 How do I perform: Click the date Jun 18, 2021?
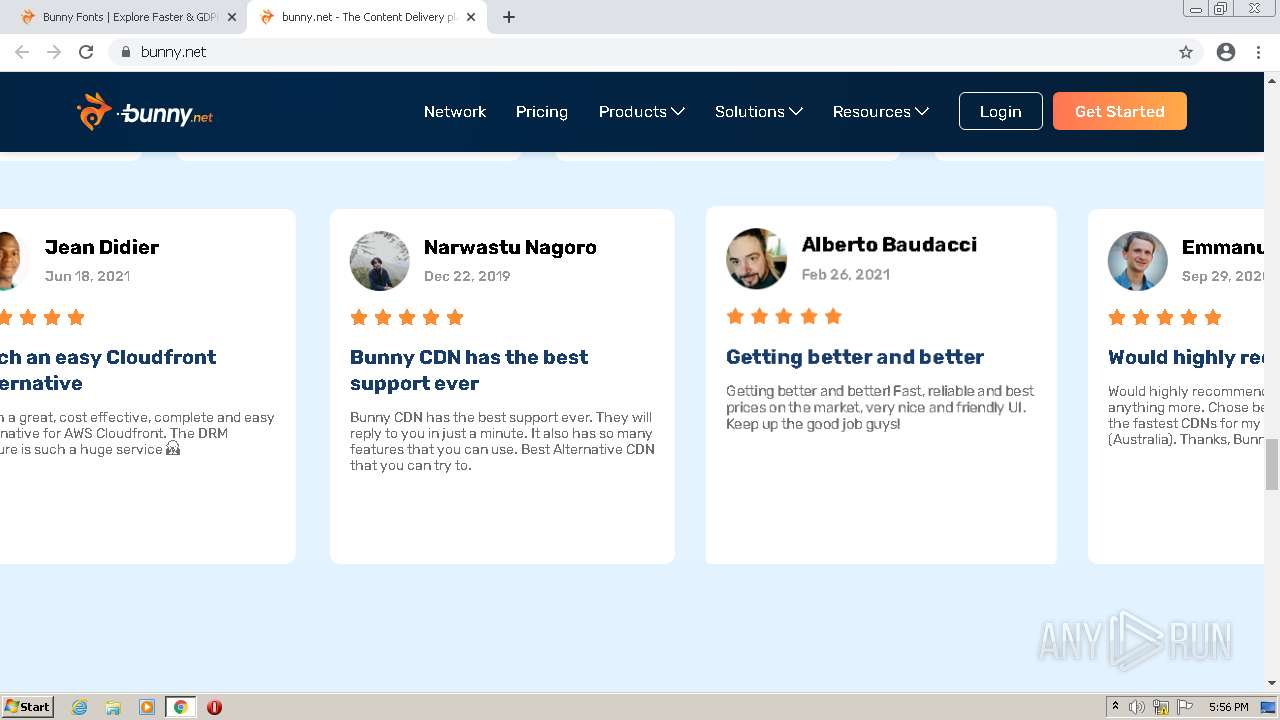(x=88, y=276)
